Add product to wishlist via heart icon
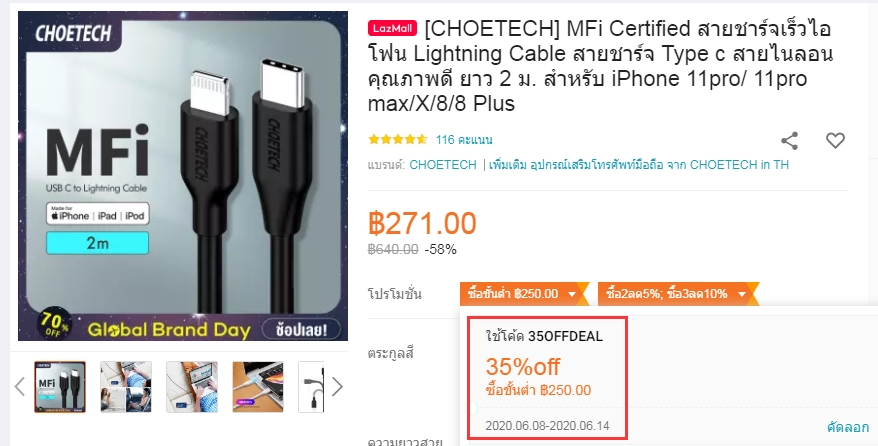The height and width of the screenshot is (446, 878). pos(835,140)
